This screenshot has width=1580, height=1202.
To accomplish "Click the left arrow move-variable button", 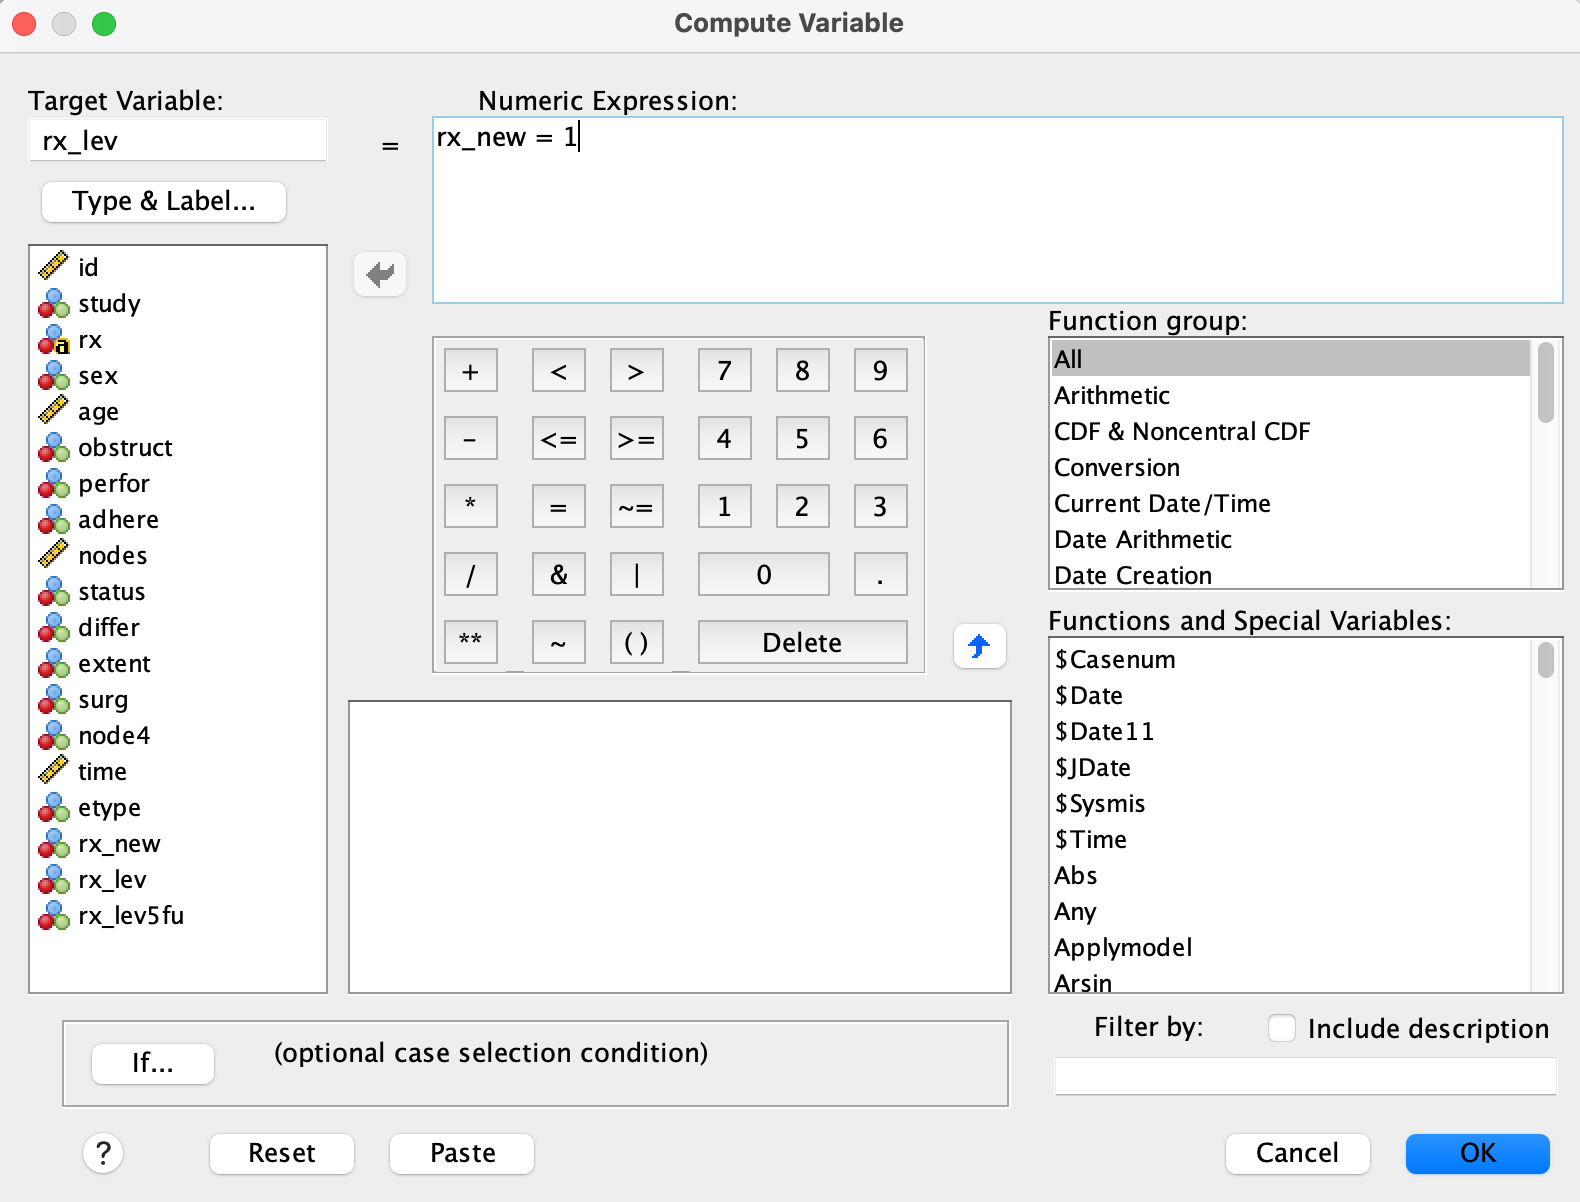I will click(380, 274).
